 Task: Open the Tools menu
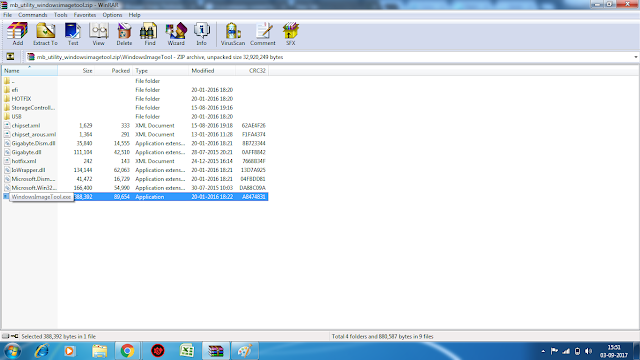(x=60, y=15)
